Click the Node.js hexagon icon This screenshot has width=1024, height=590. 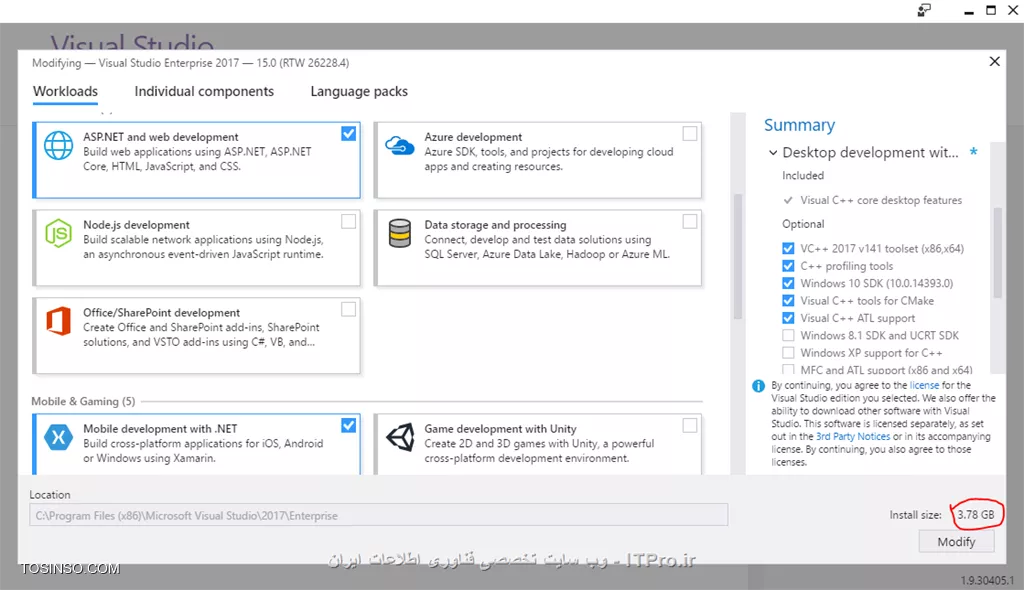(58, 233)
